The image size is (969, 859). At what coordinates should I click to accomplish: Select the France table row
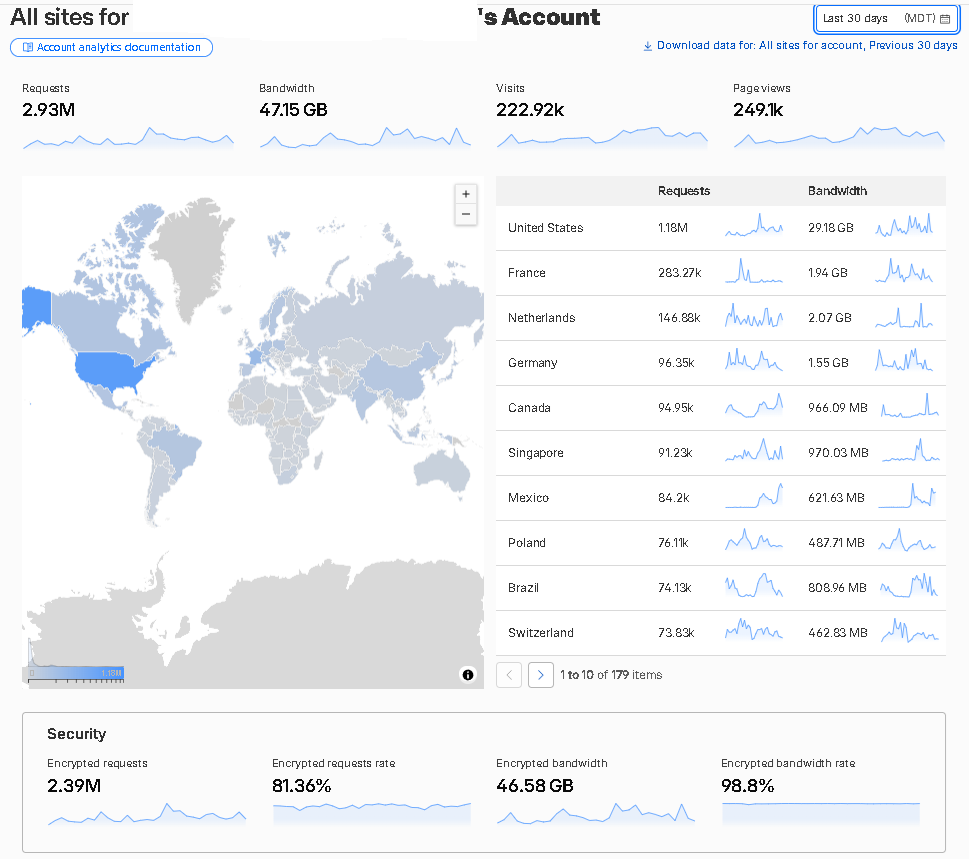click(x=721, y=273)
